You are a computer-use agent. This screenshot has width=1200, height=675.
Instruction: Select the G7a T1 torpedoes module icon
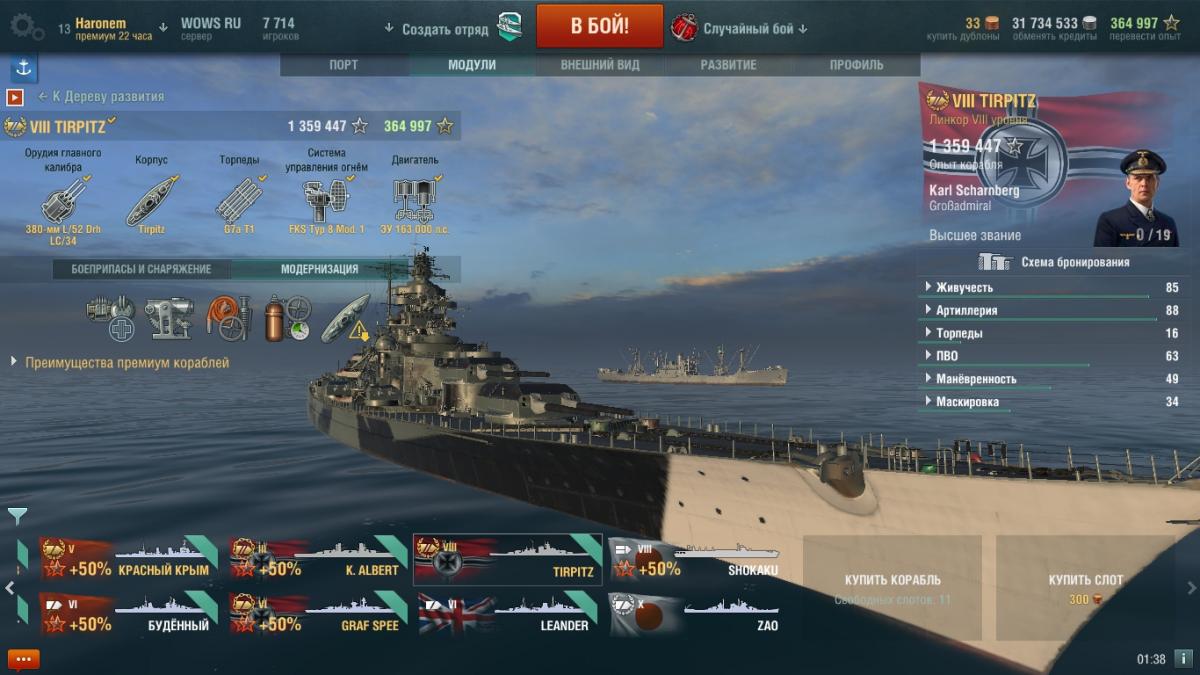[x=239, y=199]
